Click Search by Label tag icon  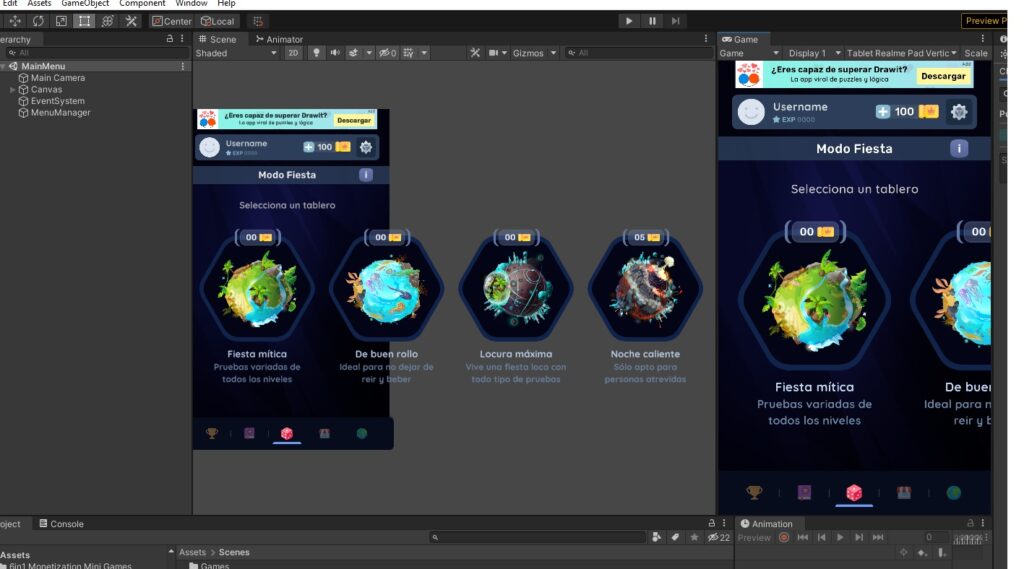point(675,537)
